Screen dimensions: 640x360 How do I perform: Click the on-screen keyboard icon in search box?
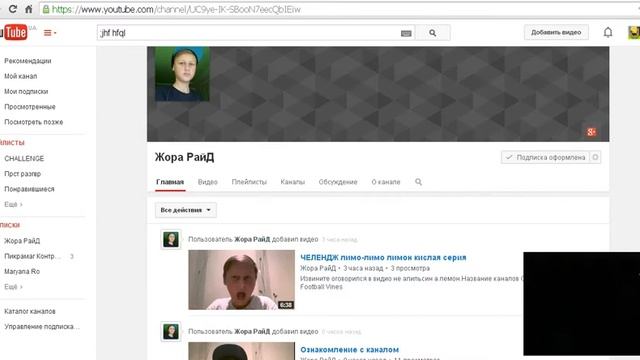pyautogui.click(x=406, y=33)
